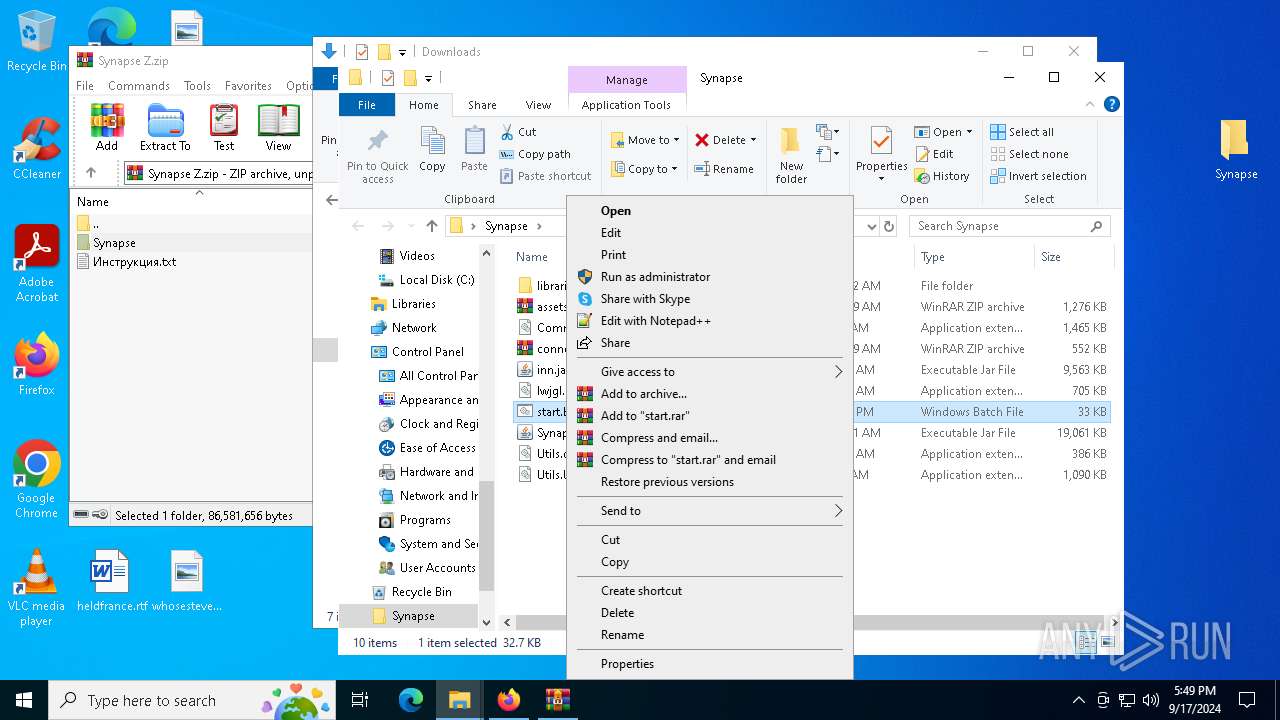Click the New folder icon
1280x720 pixels.
(791, 156)
